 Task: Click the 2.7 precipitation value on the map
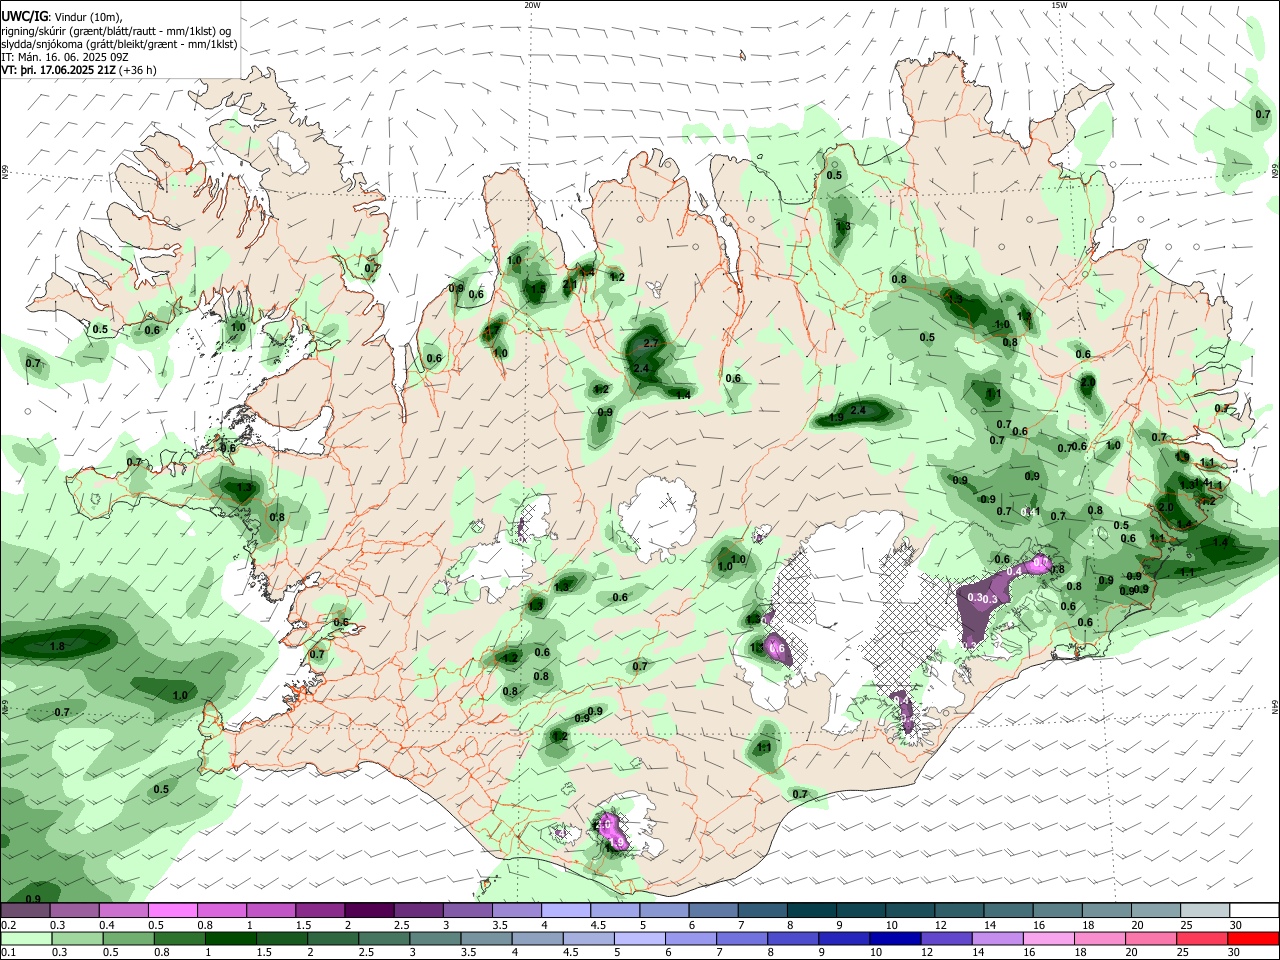[x=650, y=343]
